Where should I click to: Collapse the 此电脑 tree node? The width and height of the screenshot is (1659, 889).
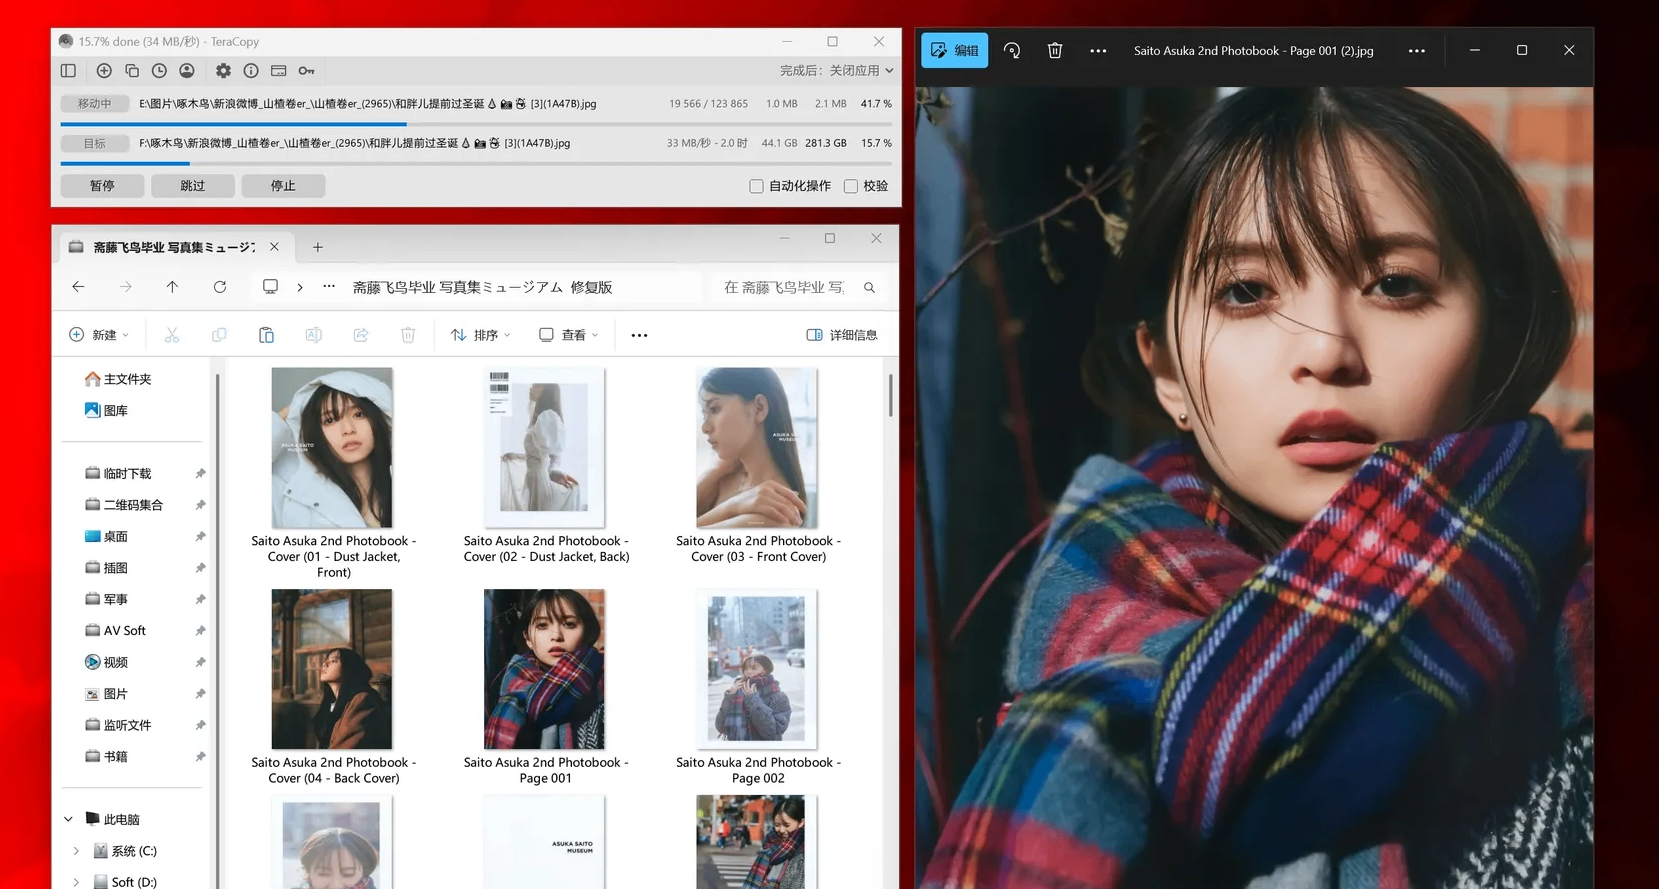tap(68, 819)
